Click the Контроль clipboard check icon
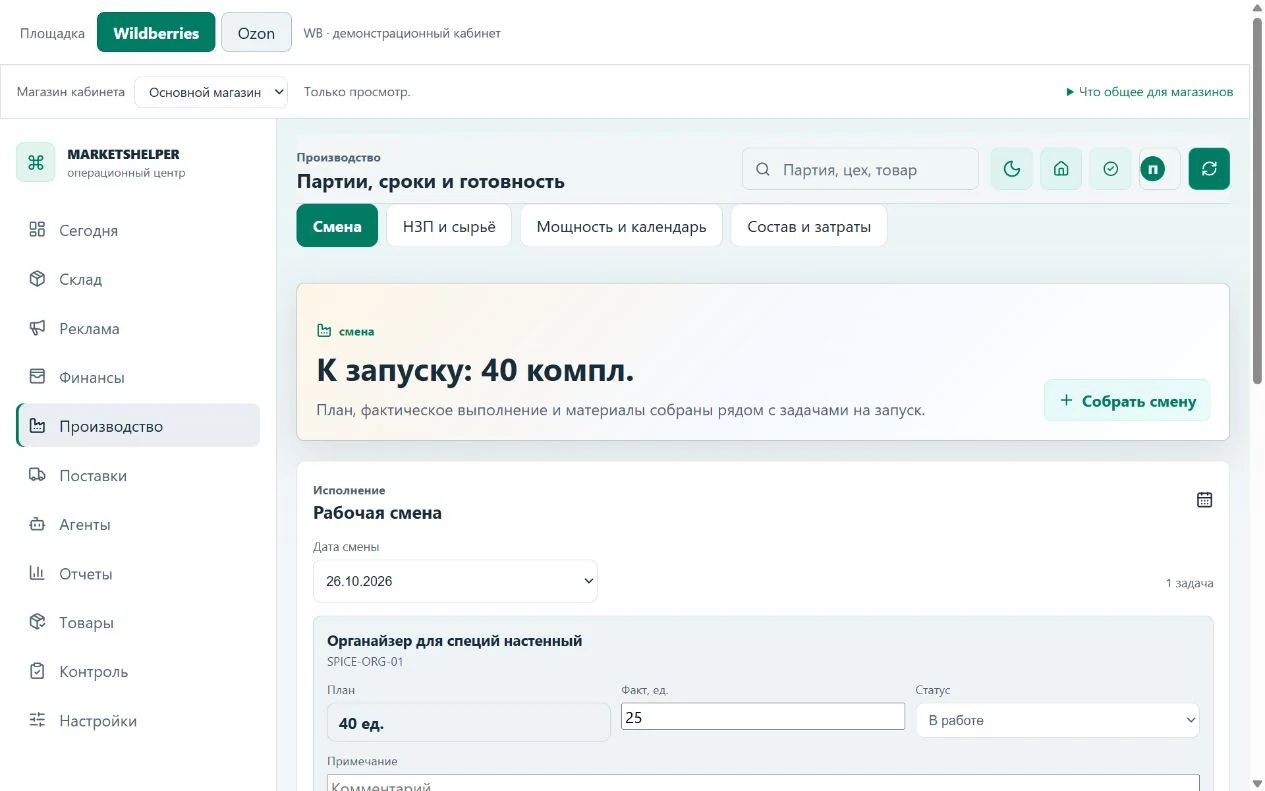This screenshot has height=791, width=1265. [37, 671]
